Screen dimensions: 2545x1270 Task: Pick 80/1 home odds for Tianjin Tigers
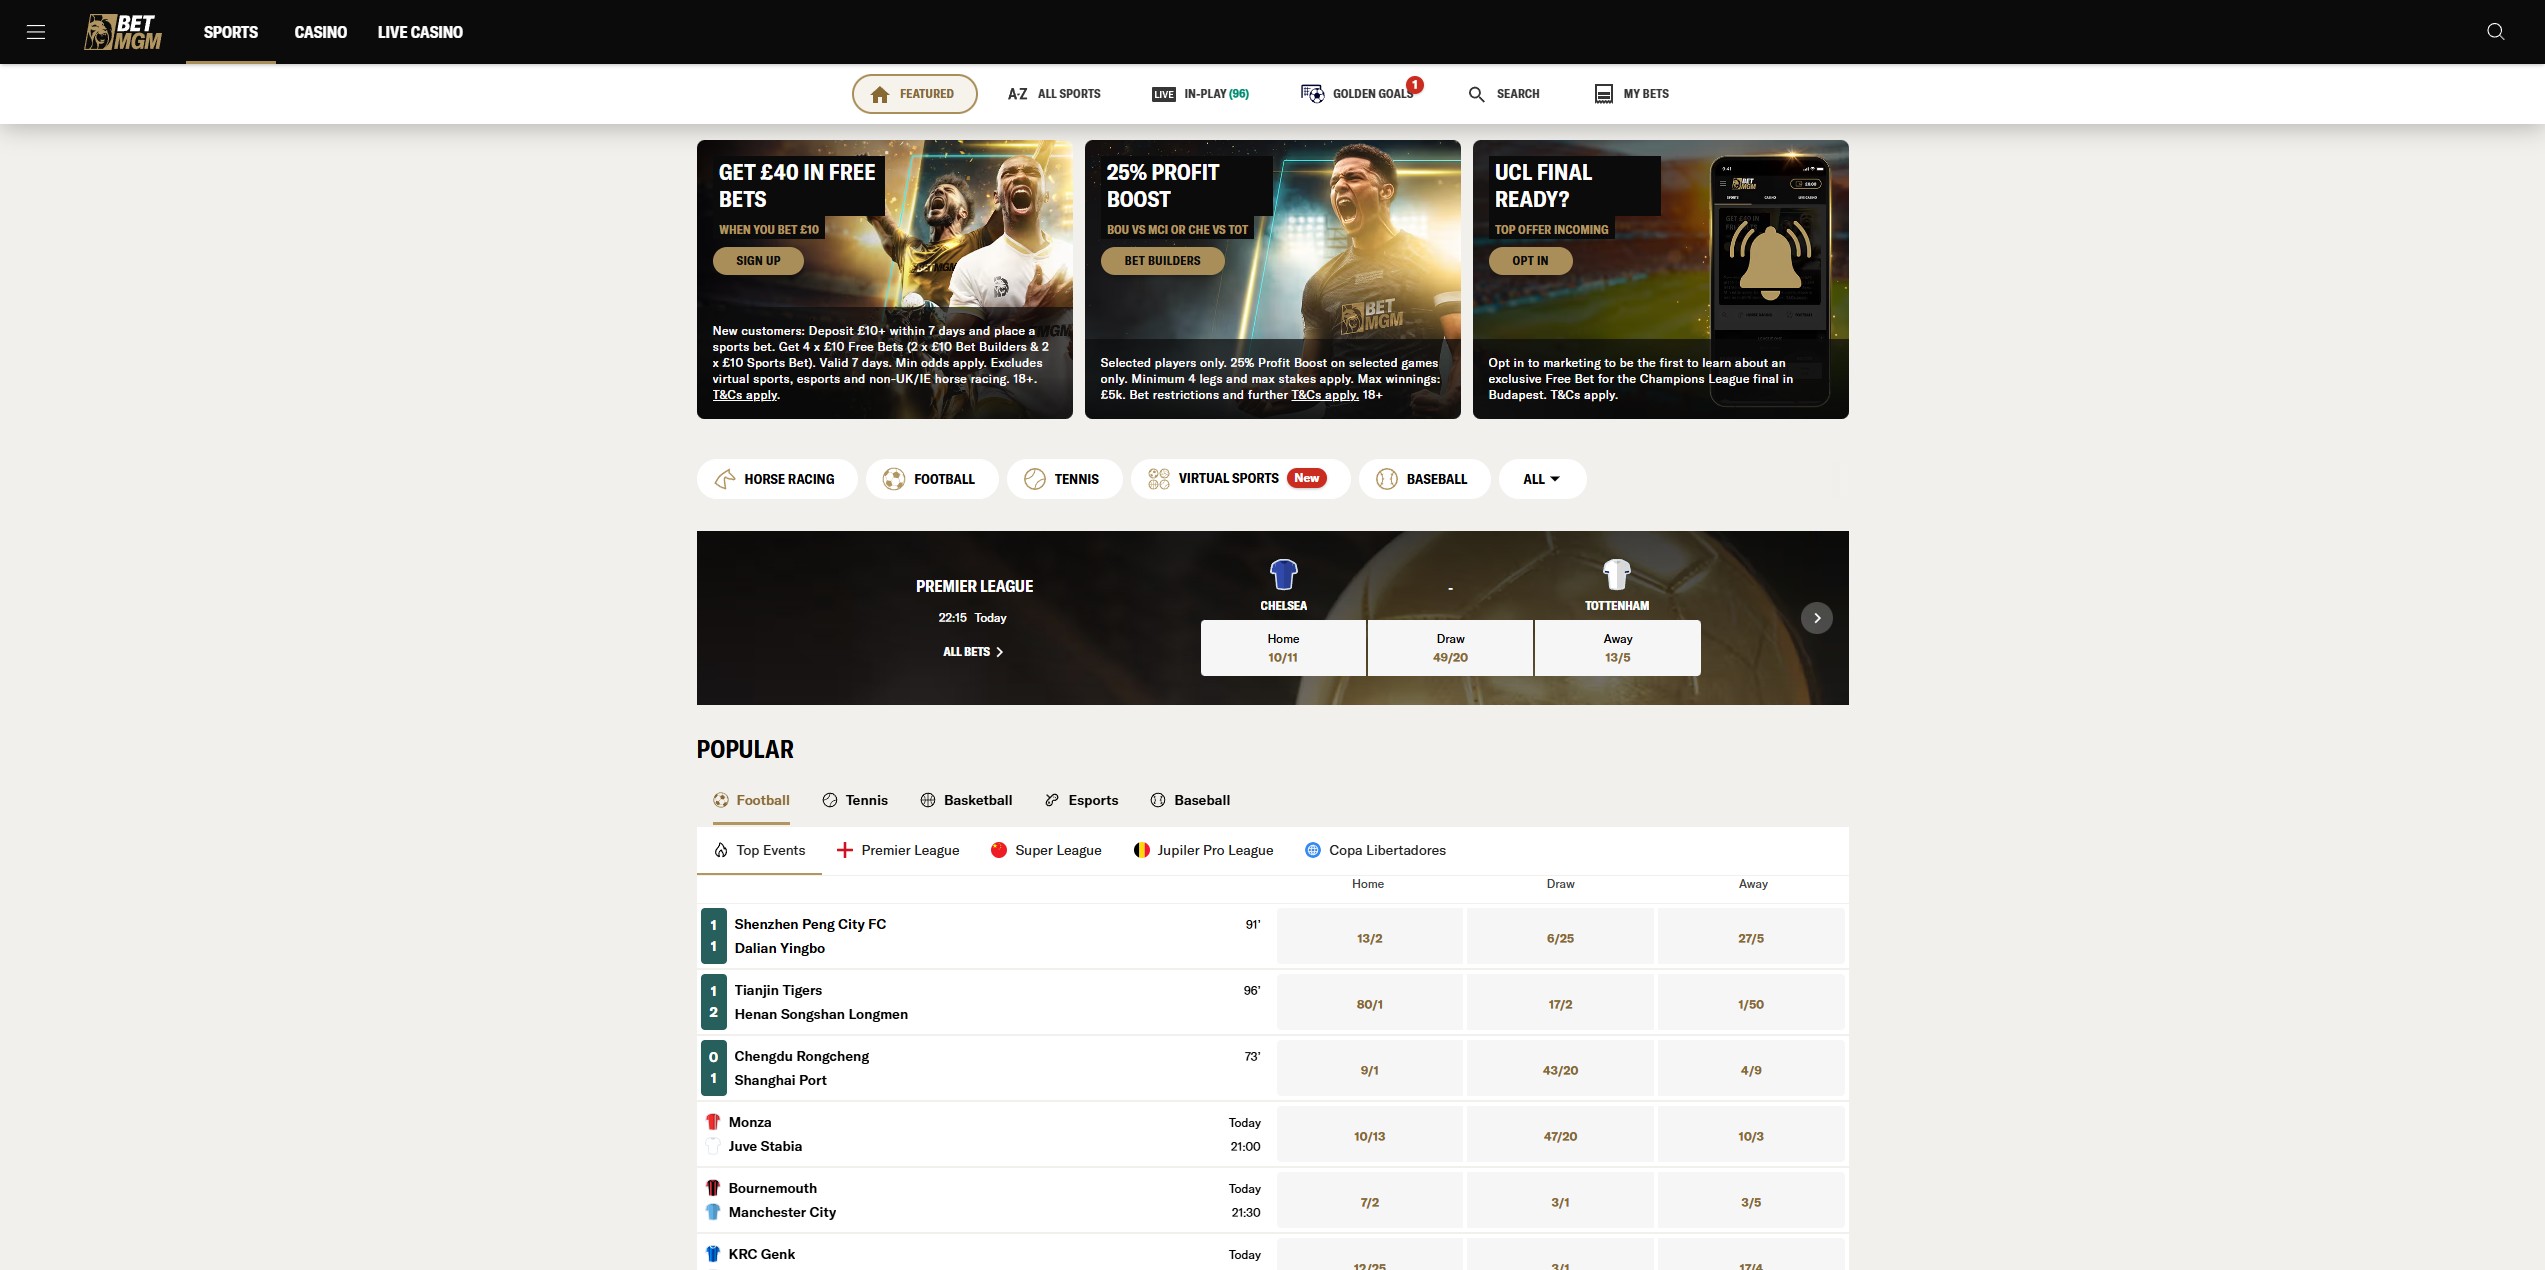[x=1369, y=1004]
